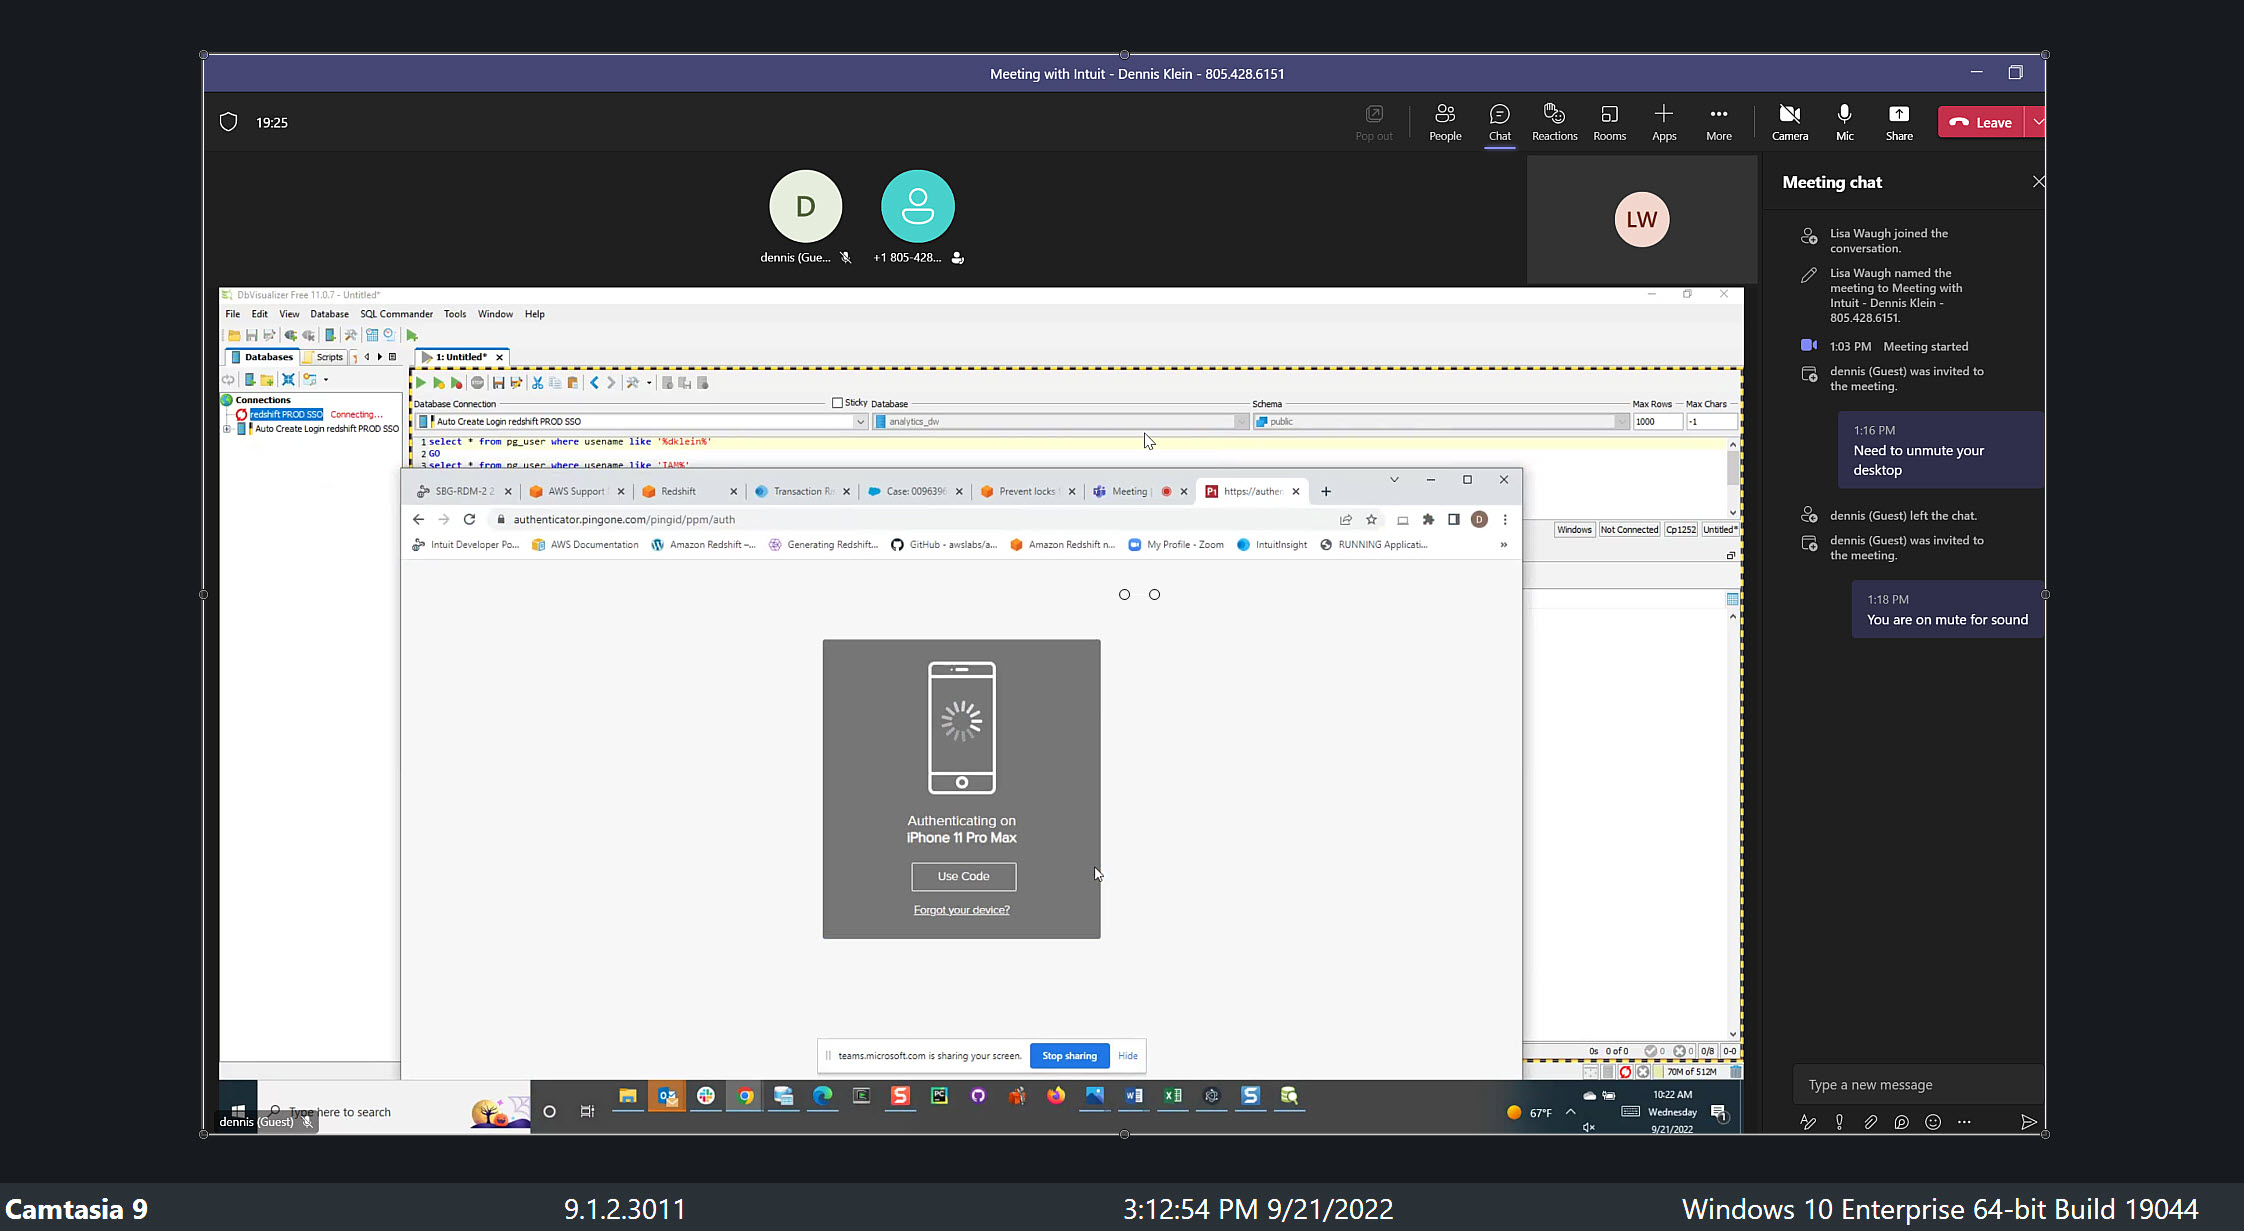2244x1231 pixels.
Task: Click the Share screen icon
Action: [1898, 122]
